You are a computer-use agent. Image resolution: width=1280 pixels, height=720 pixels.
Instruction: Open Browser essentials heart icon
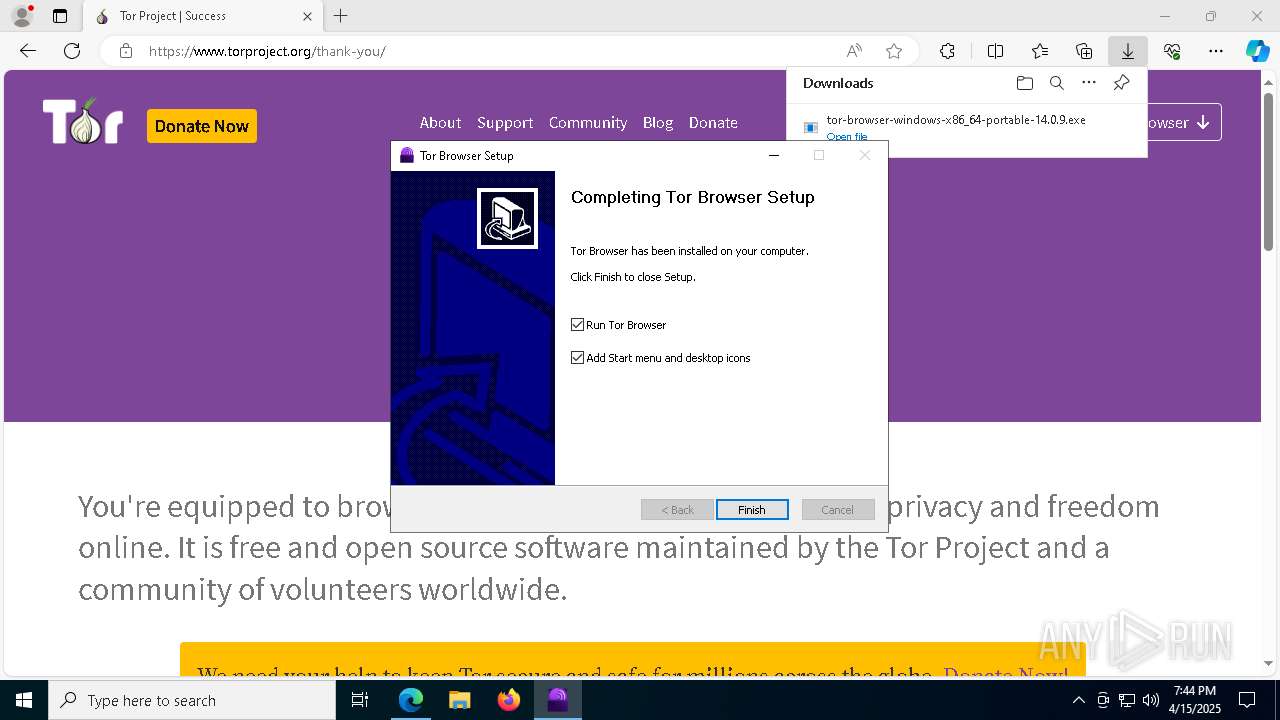tap(1172, 51)
